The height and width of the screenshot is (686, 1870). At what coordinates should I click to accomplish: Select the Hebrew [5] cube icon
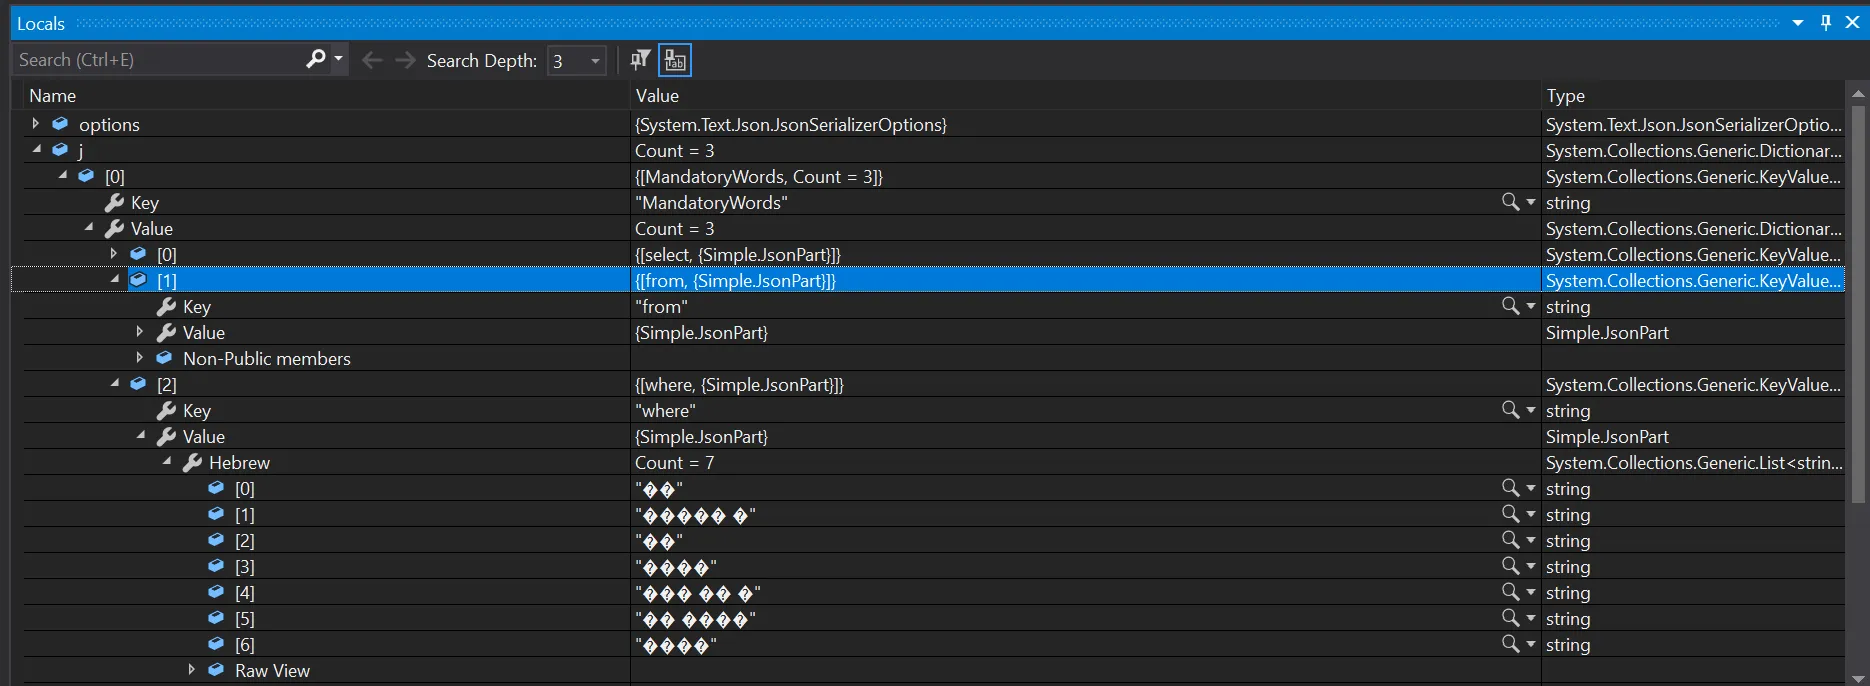pyautogui.click(x=216, y=618)
